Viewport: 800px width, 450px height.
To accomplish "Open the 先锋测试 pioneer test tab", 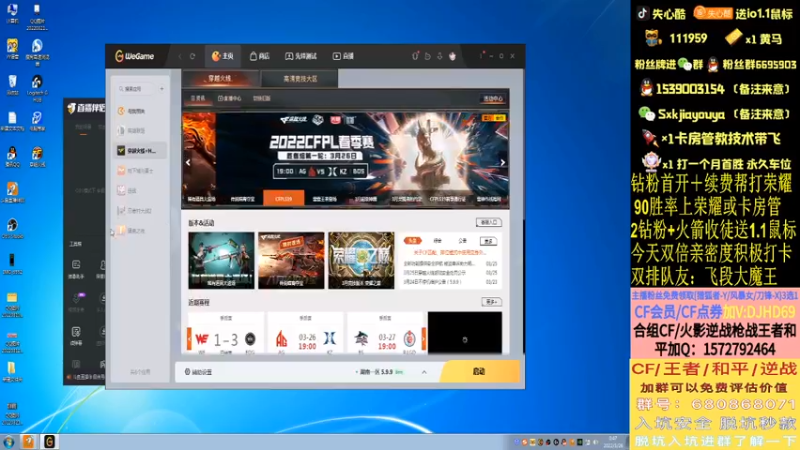I will click(301, 56).
